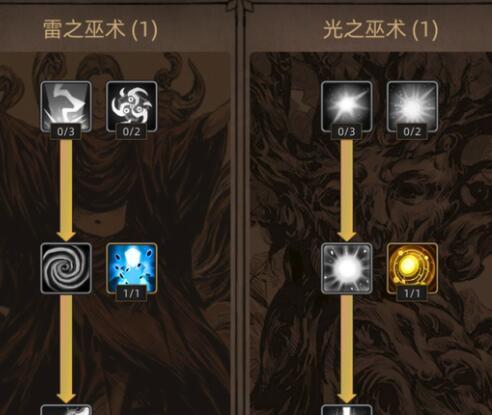
Task: Click the 0/2 counter under shuriken skill
Action: tap(131, 132)
